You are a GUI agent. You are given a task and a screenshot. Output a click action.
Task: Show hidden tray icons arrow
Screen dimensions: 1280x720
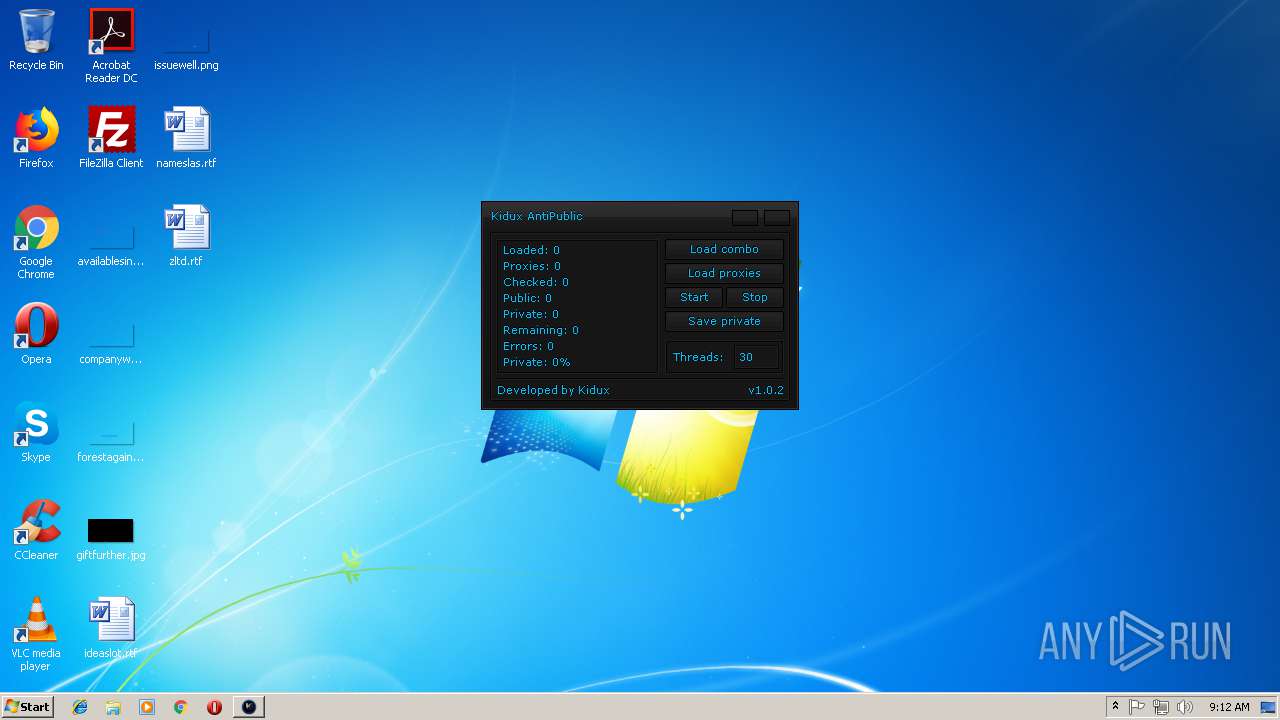[x=1115, y=707]
